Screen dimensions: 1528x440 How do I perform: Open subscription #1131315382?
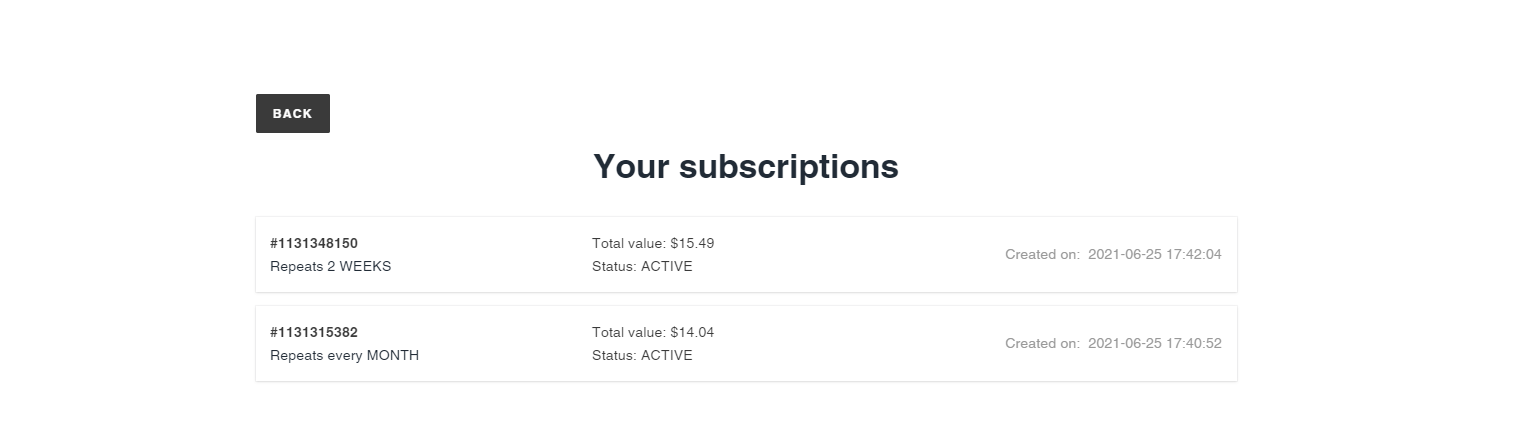click(x=314, y=332)
